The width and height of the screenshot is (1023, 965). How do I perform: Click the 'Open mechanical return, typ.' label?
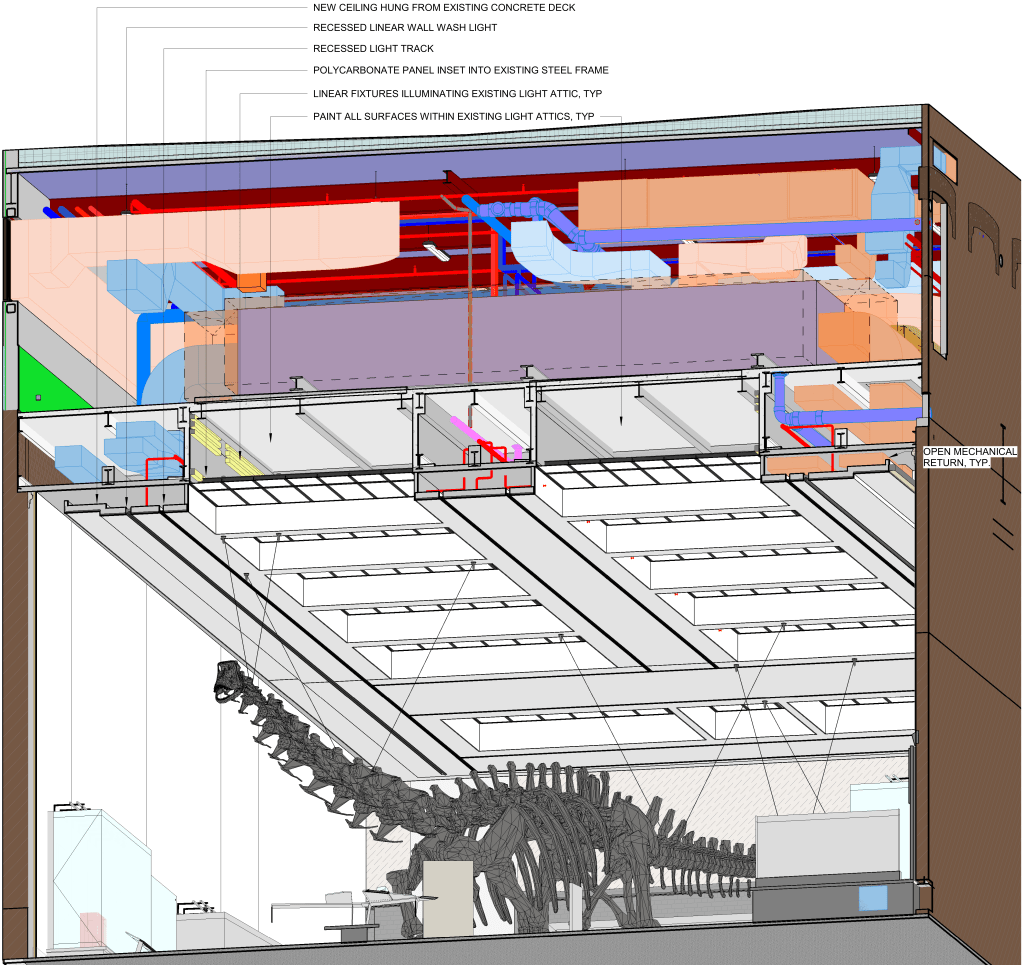(x=968, y=458)
